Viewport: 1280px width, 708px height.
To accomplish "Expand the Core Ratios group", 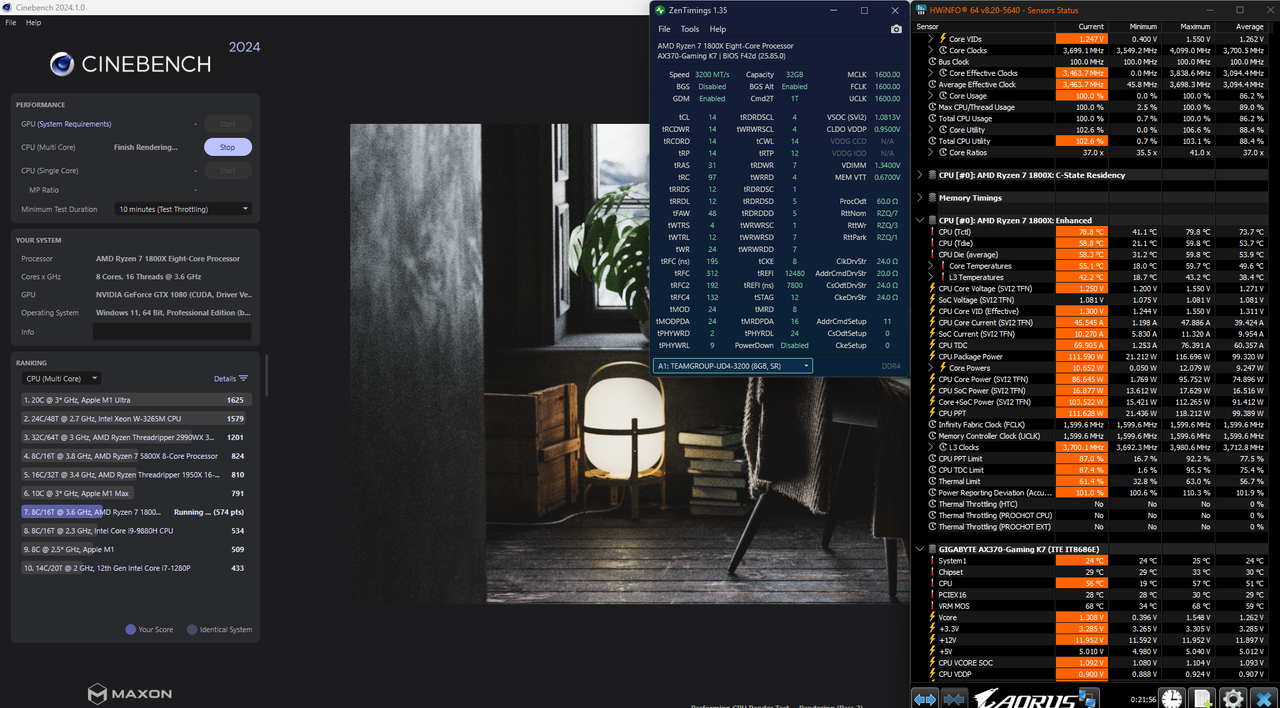I will pyautogui.click(x=931, y=152).
